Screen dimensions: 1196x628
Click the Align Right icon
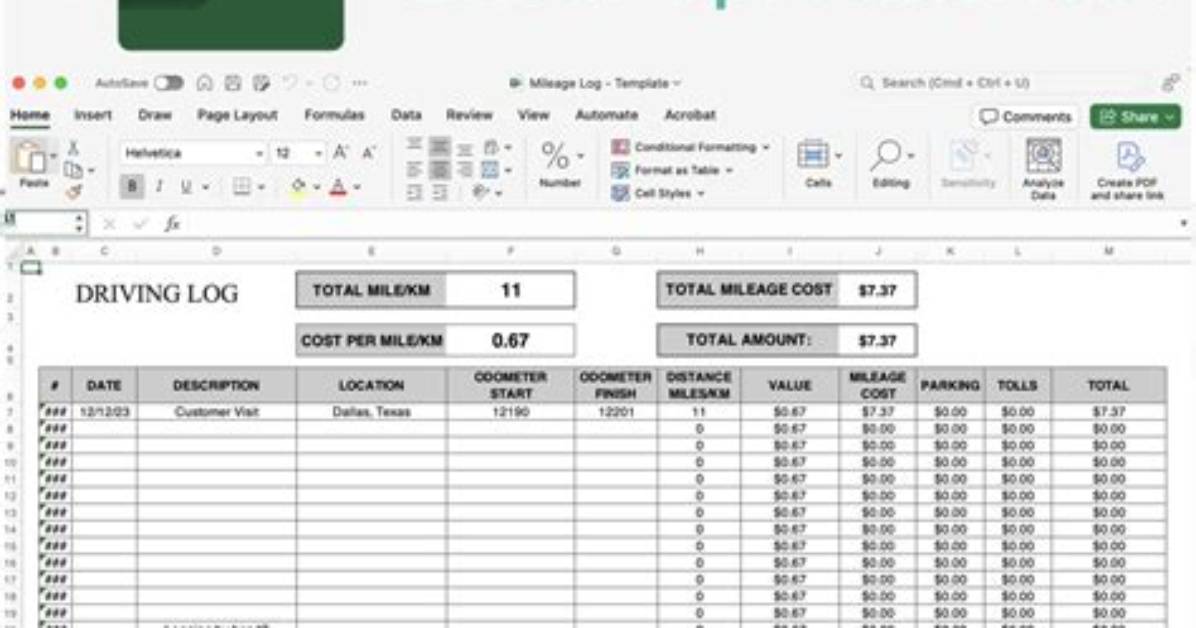pyautogui.click(x=465, y=169)
